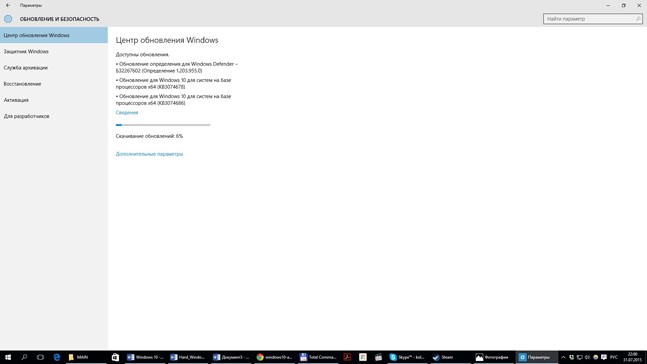Viewport: 647px width, 364px height.
Task: Switch to the Документ3 Word document
Action: [x=231, y=357]
